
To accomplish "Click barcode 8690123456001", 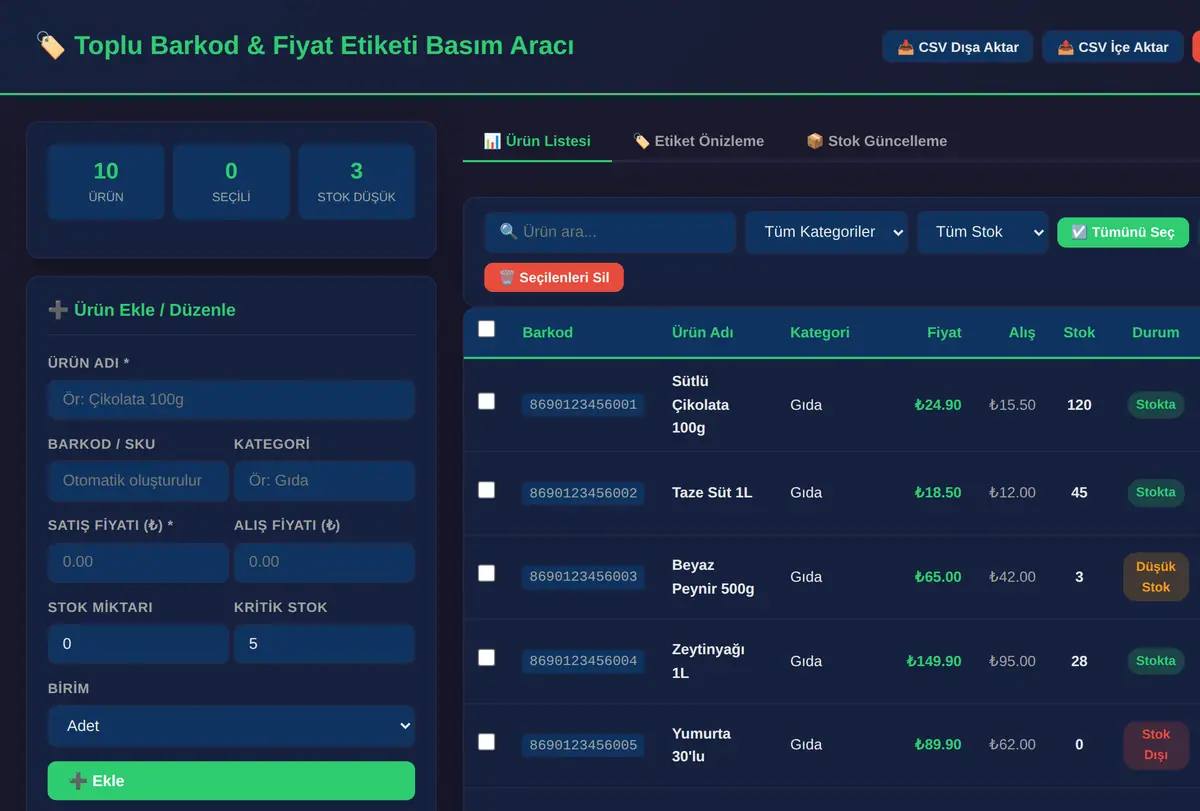I will (583, 405).
